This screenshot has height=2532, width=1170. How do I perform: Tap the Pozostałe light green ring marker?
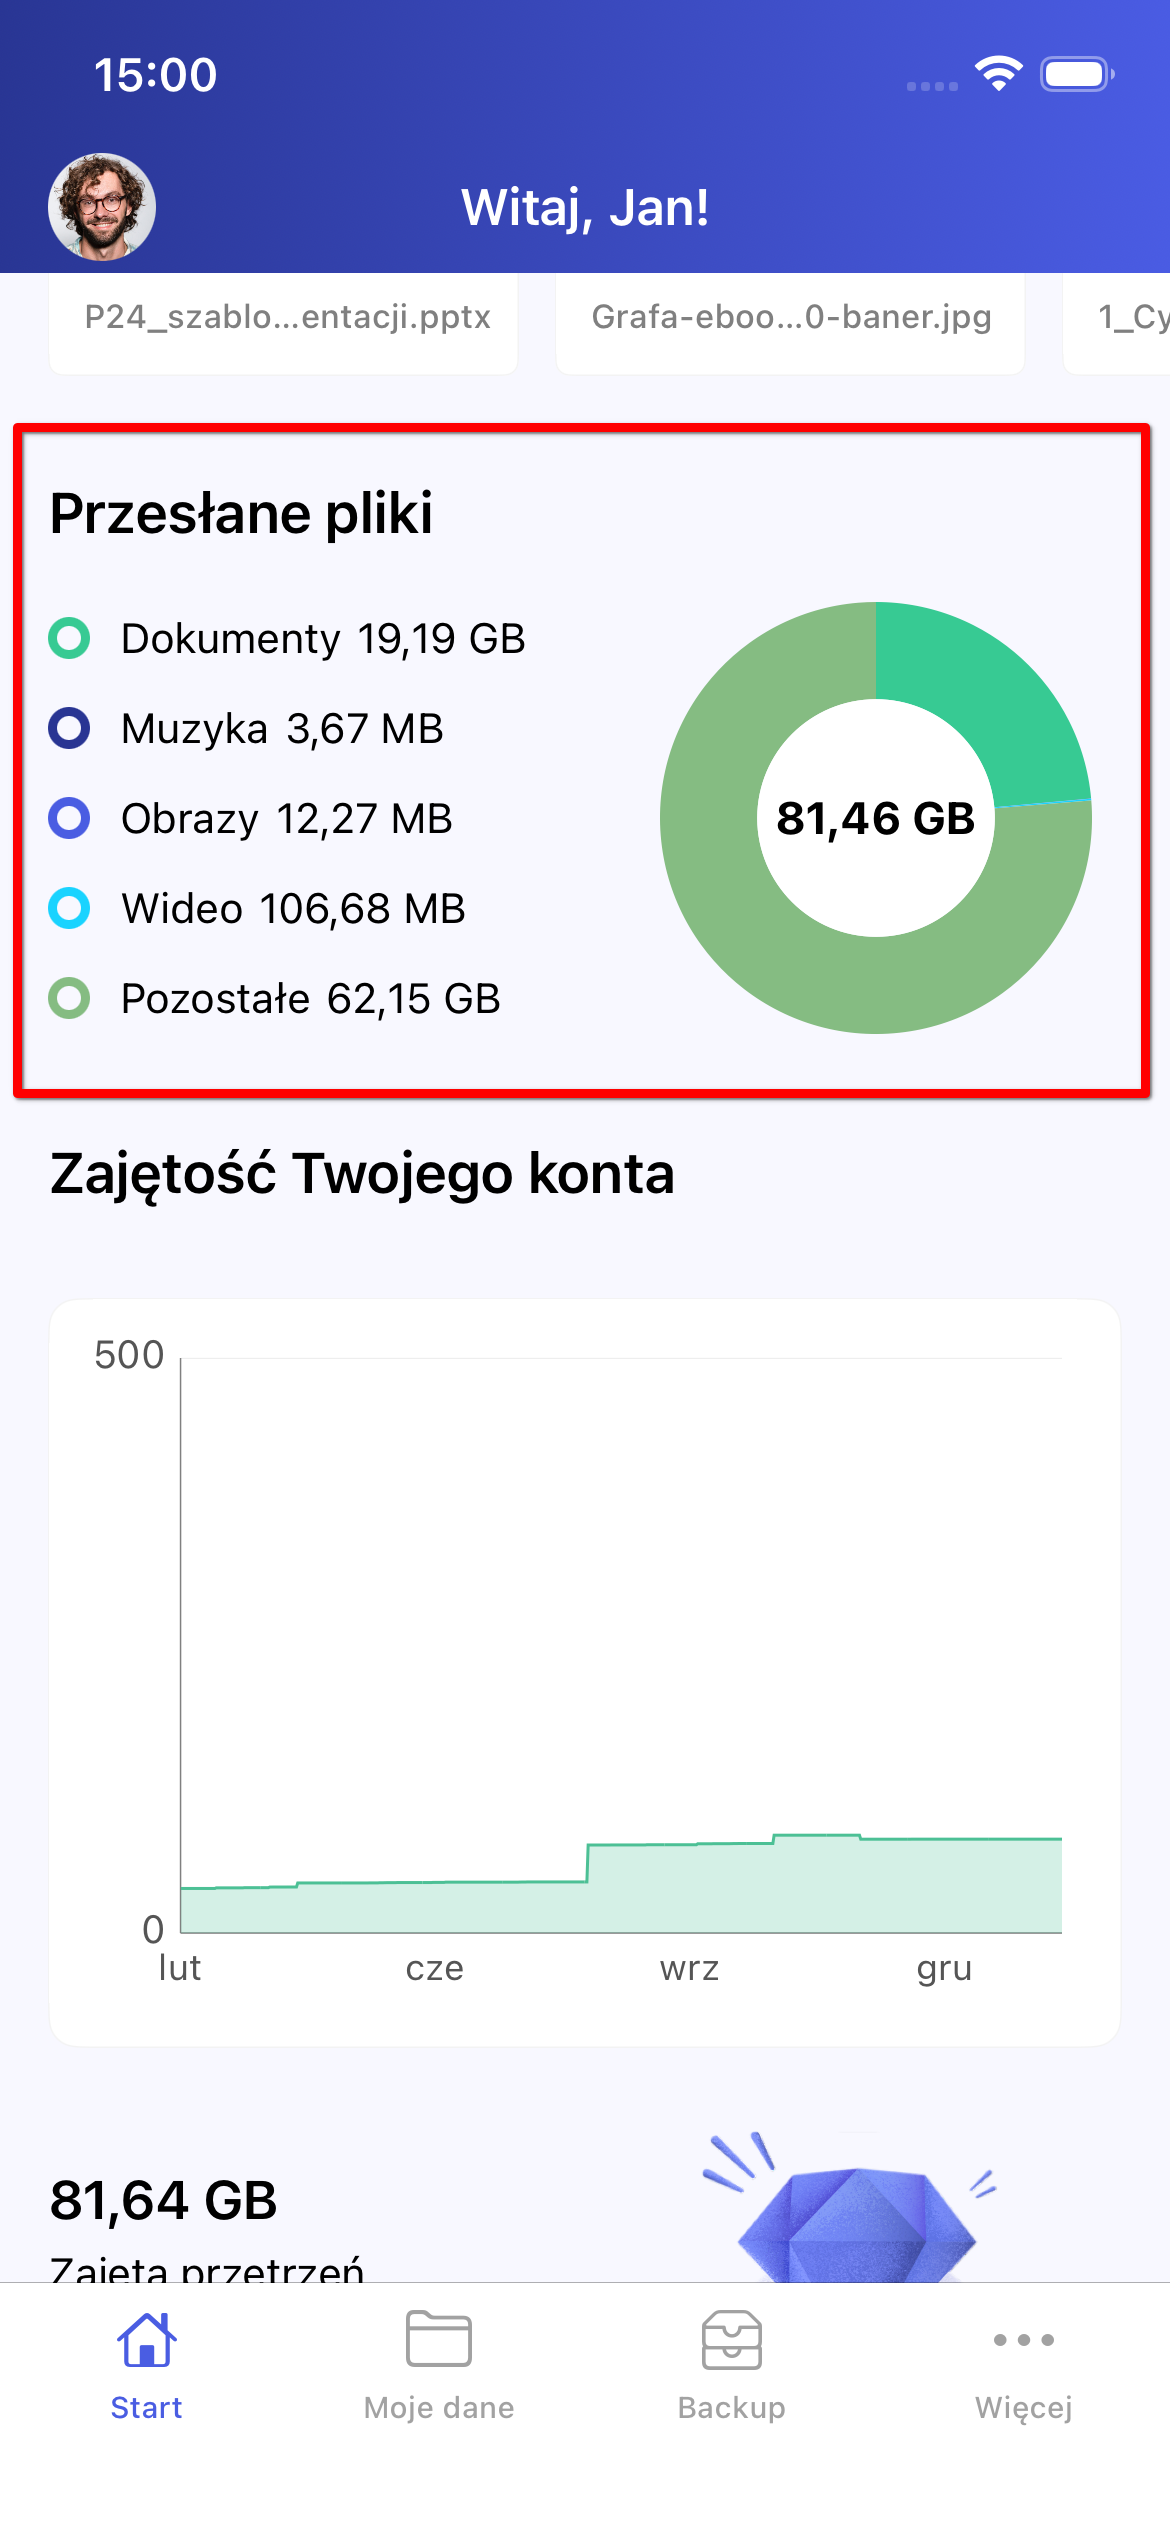click(x=69, y=998)
